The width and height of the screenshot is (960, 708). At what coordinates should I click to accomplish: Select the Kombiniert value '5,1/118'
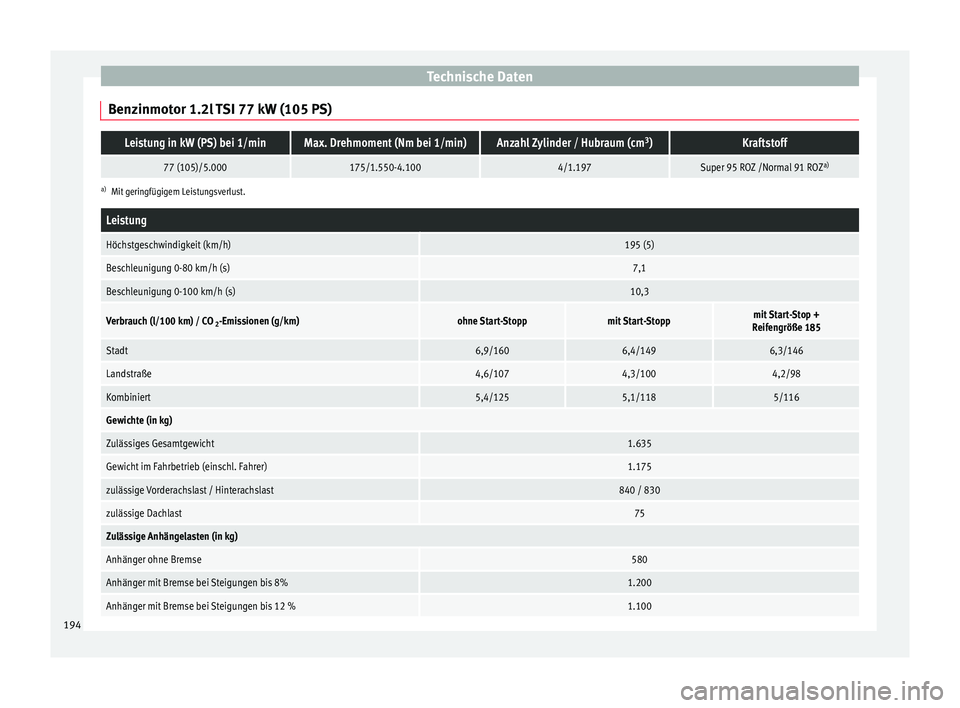click(x=639, y=397)
